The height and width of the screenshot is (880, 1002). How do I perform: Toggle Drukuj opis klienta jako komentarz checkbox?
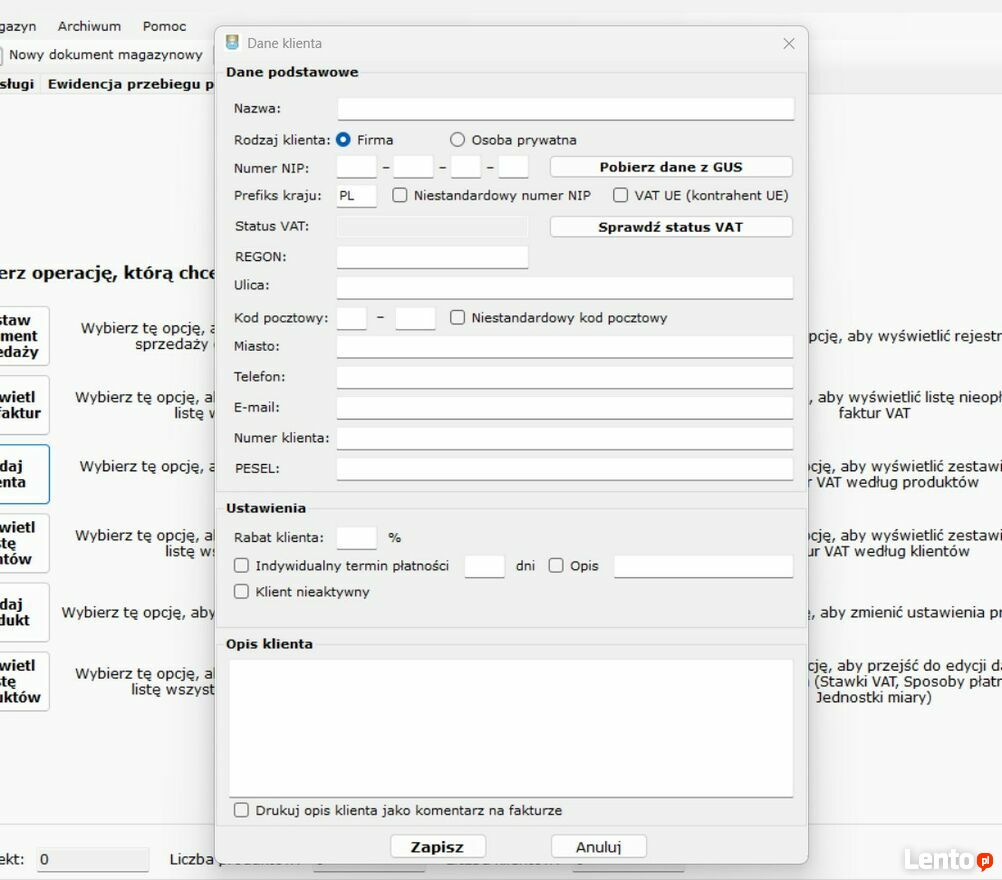pyautogui.click(x=241, y=810)
